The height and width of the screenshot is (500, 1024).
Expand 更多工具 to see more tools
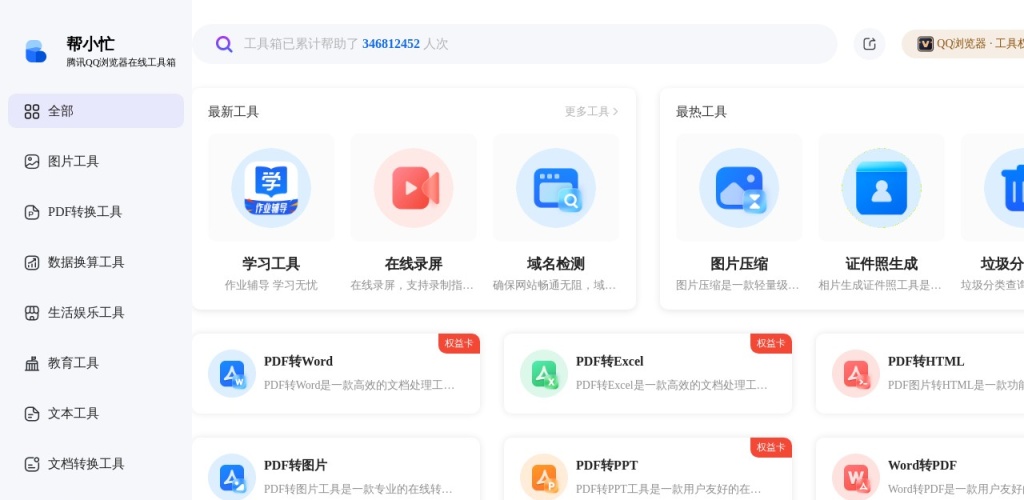(x=591, y=112)
